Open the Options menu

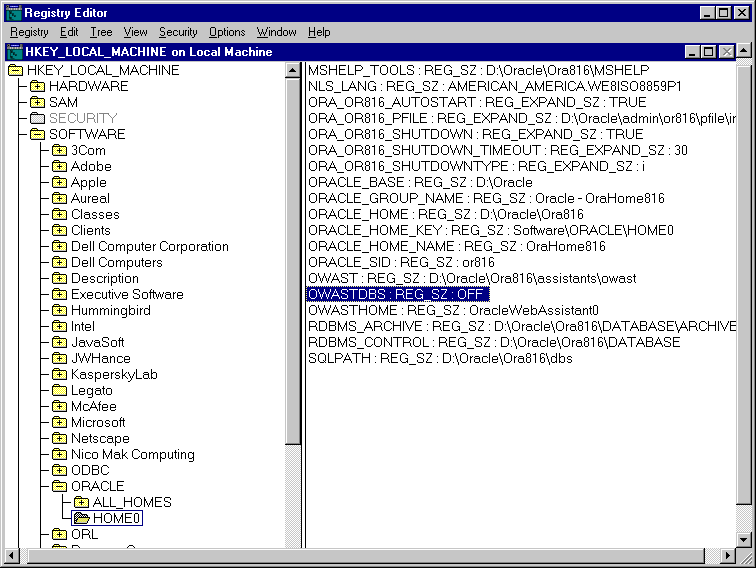click(227, 32)
